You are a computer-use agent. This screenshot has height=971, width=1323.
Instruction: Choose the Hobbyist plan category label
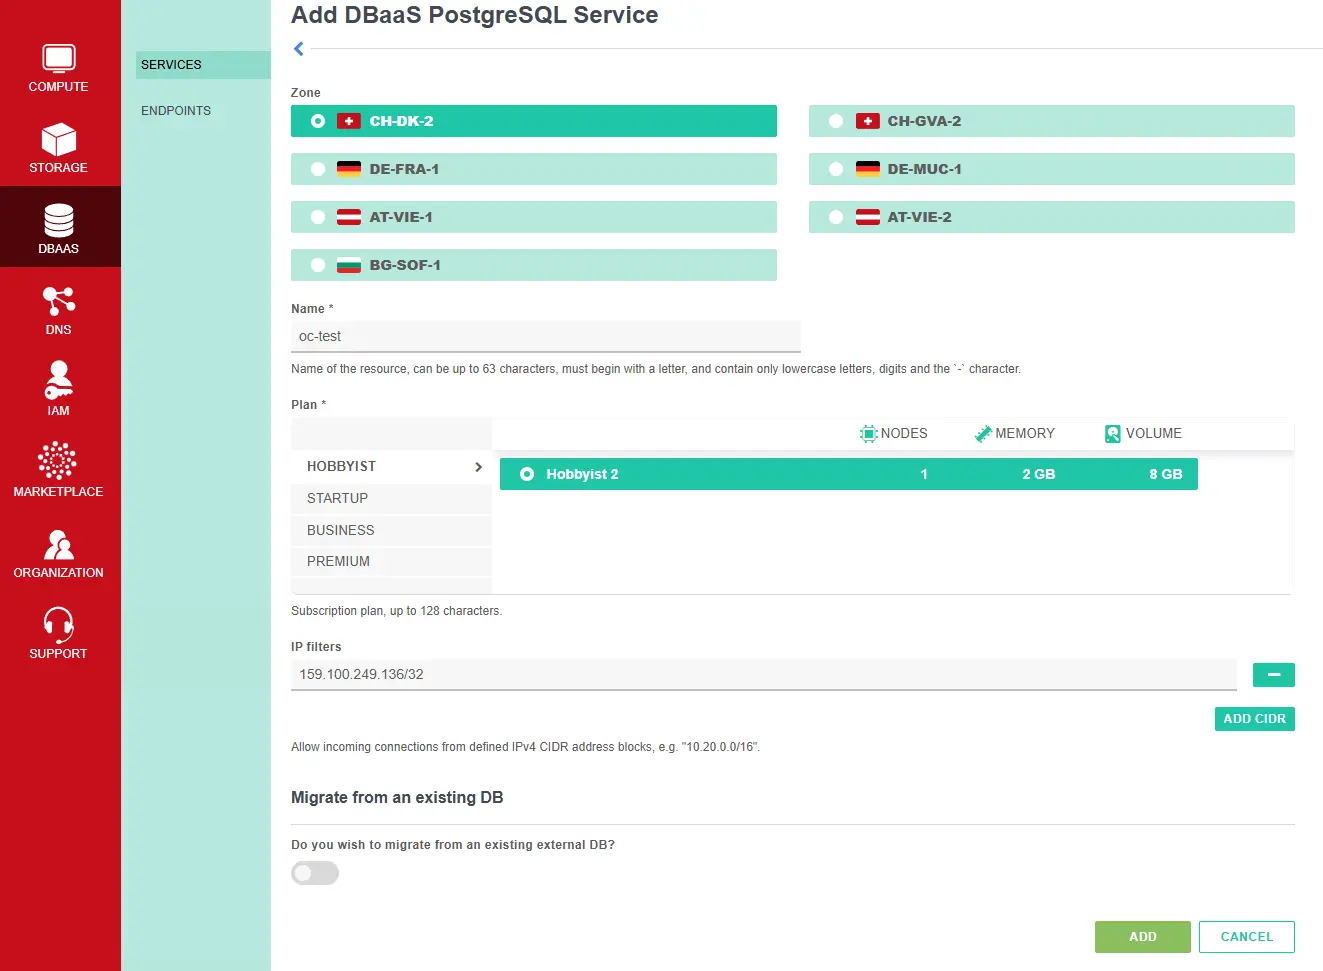pos(341,466)
